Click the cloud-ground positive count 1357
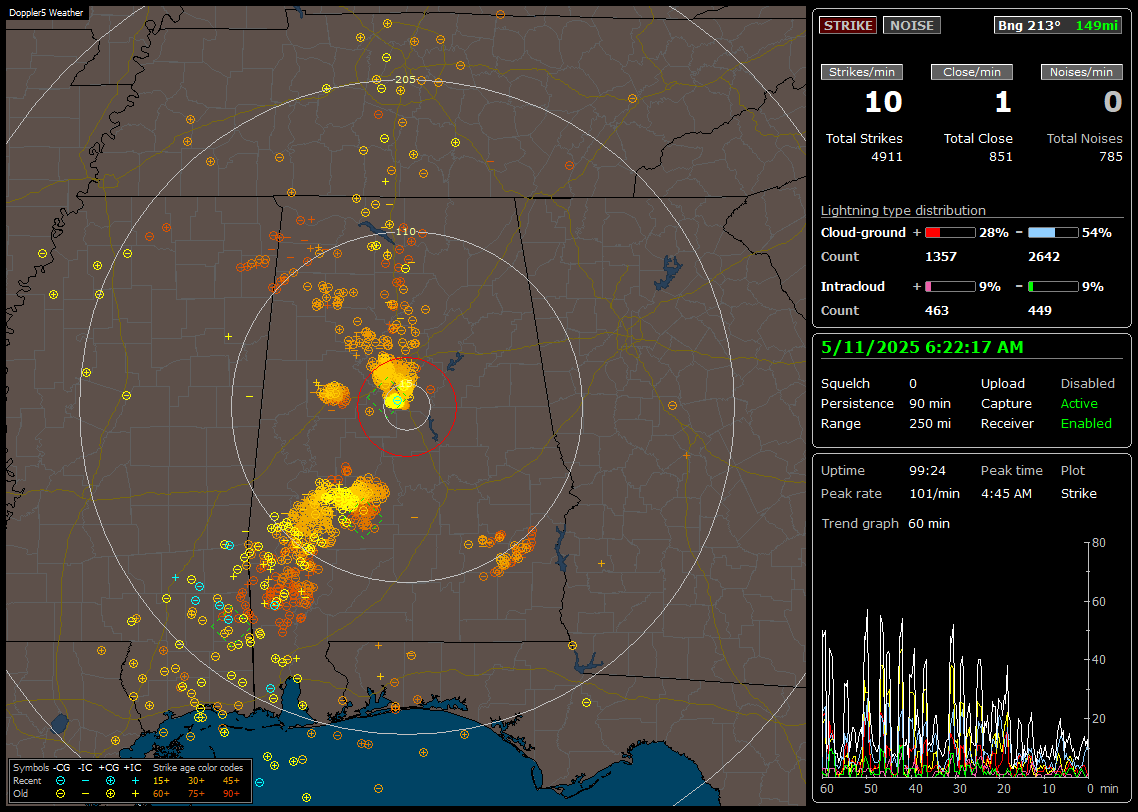1138x812 pixels. click(x=941, y=257)
